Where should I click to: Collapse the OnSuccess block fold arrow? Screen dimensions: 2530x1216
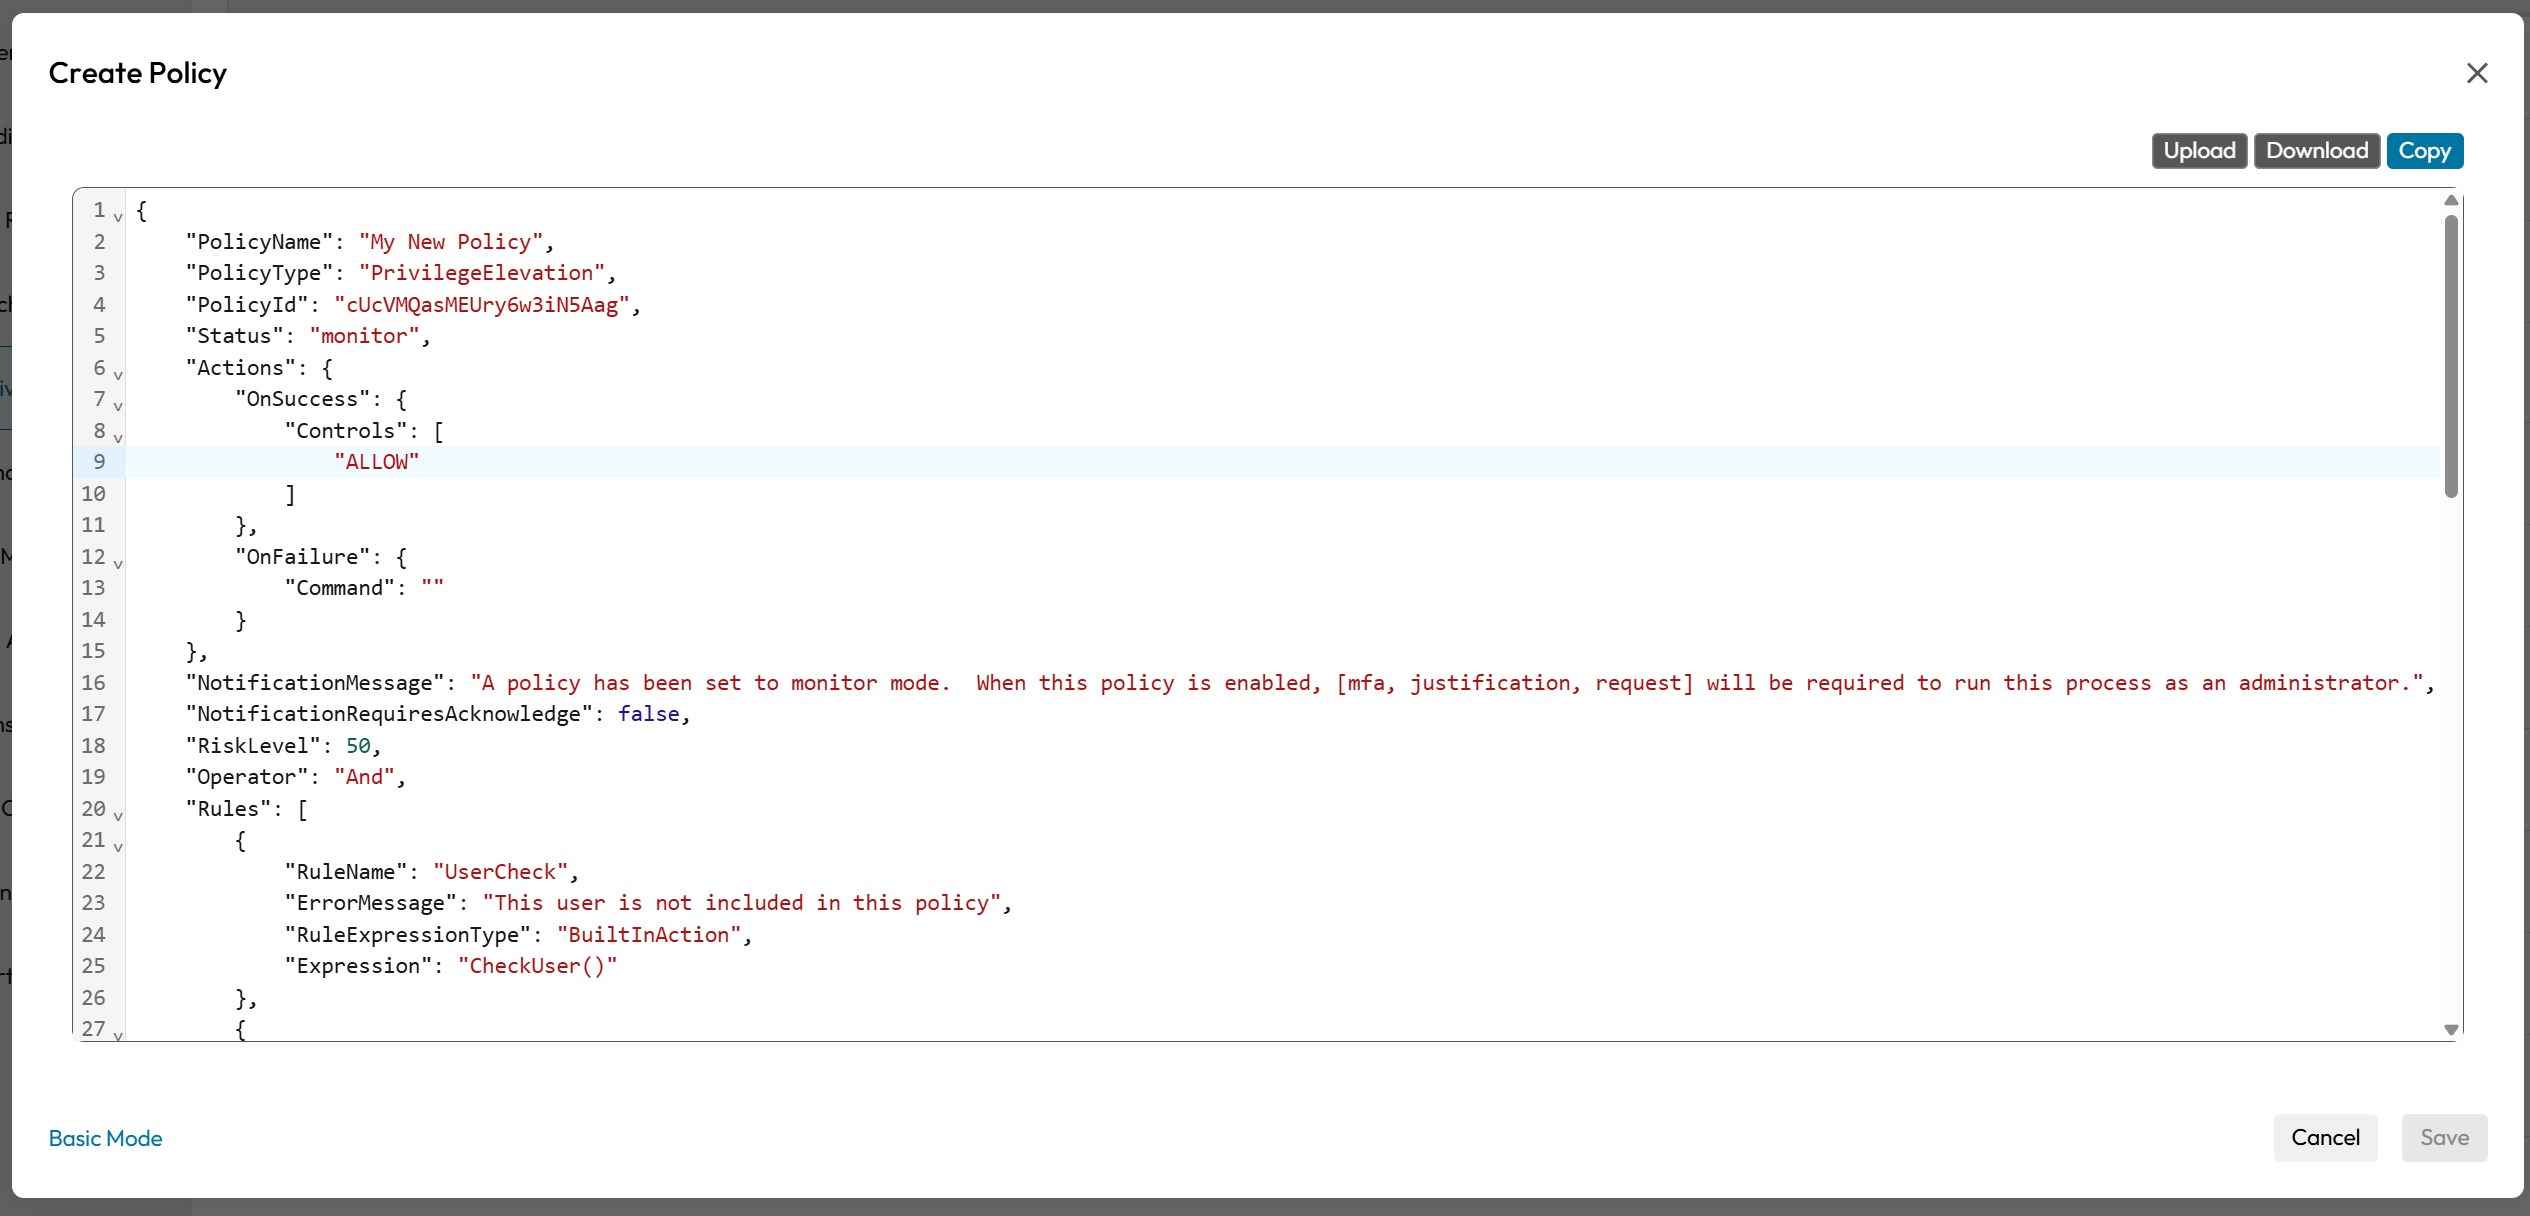(x=118, y=406)
